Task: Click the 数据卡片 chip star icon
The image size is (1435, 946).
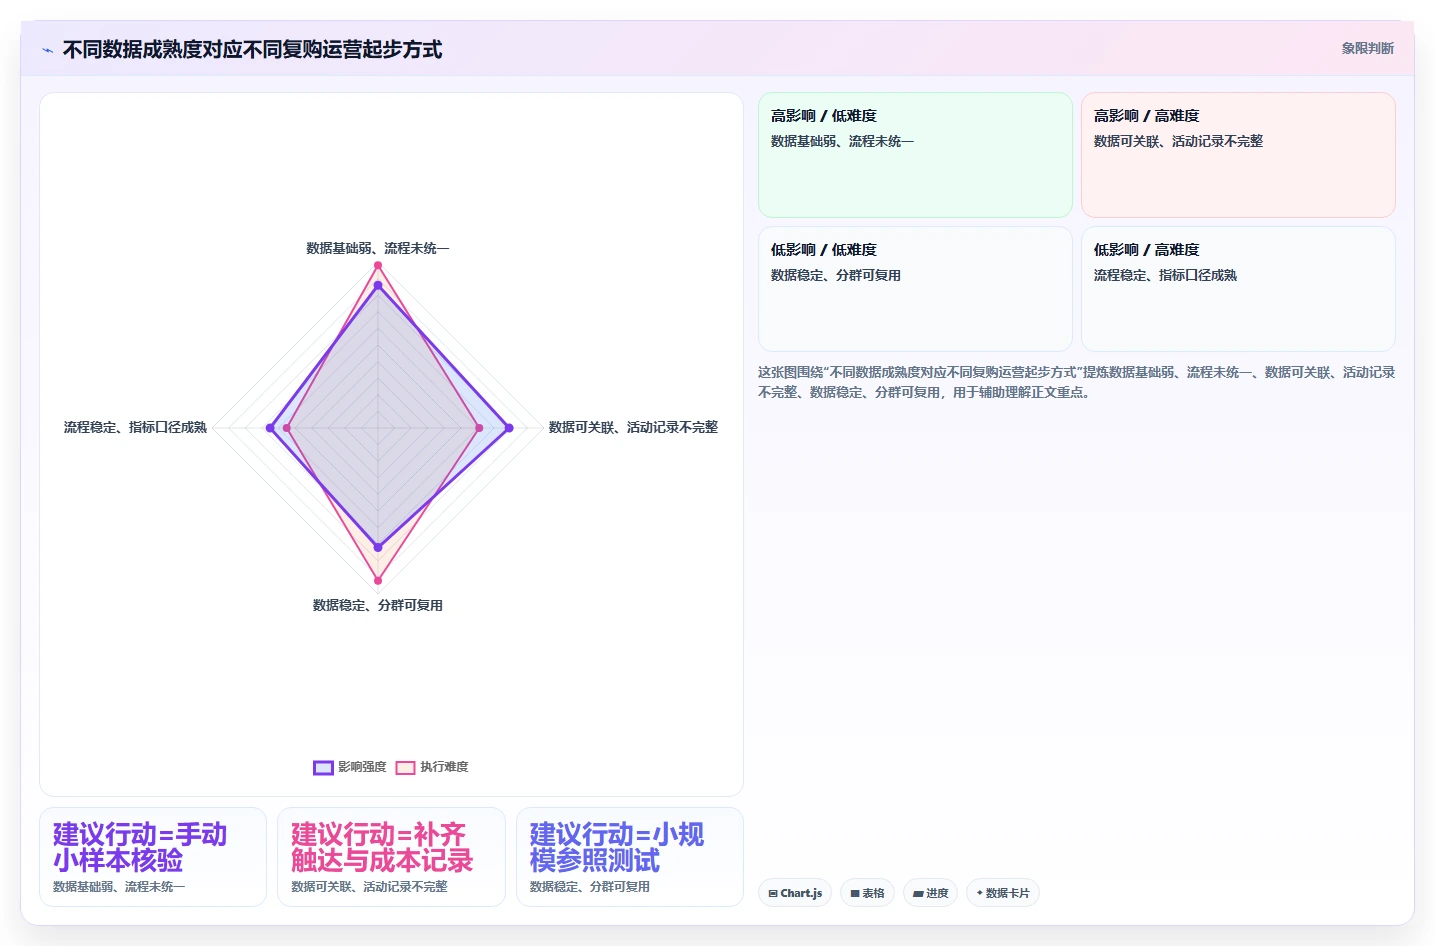Action: click(980, 893)
